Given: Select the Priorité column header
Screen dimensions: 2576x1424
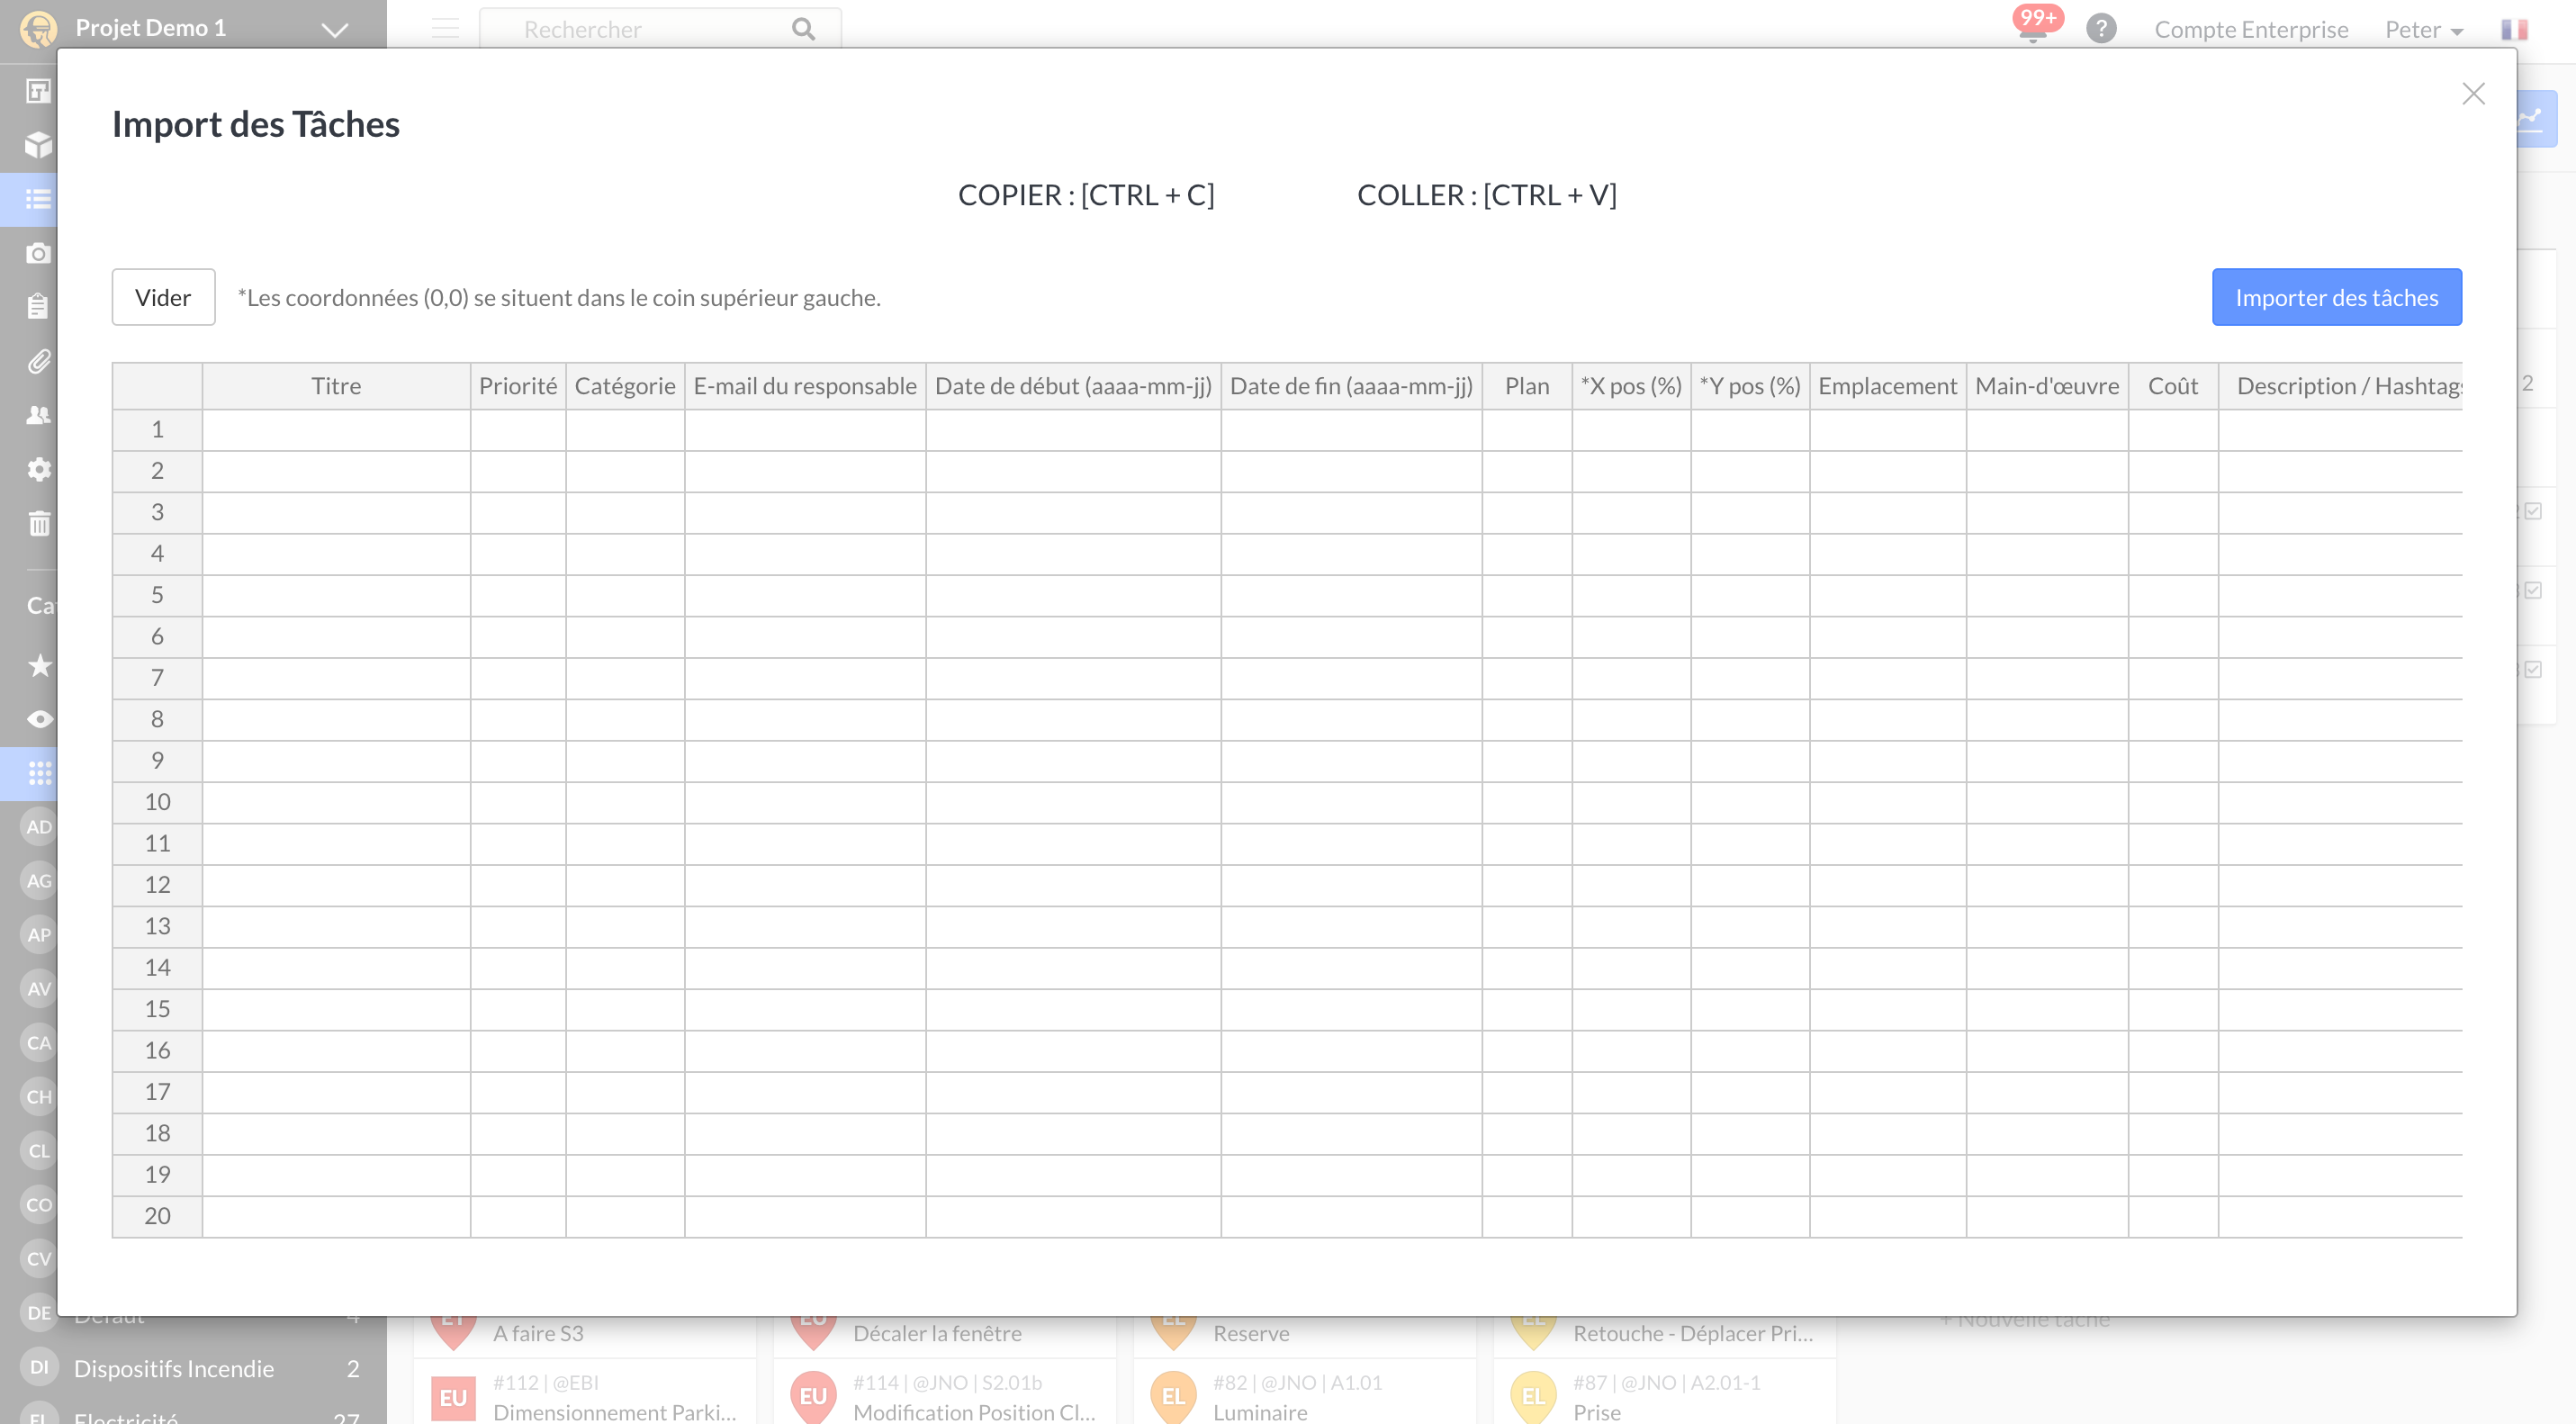Looking at the screenshot, I should coord(518,386).
